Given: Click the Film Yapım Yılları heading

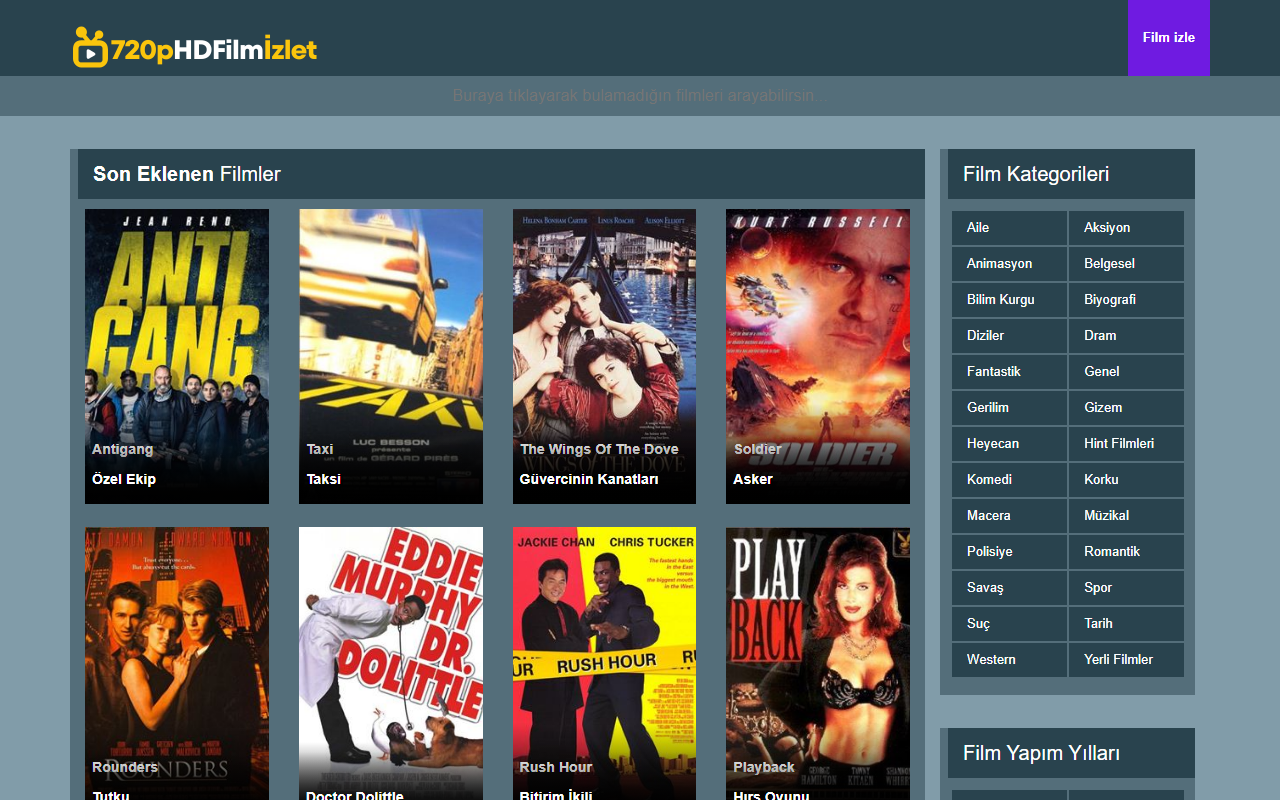Looking at the screenshot, I should point(1041,753).
